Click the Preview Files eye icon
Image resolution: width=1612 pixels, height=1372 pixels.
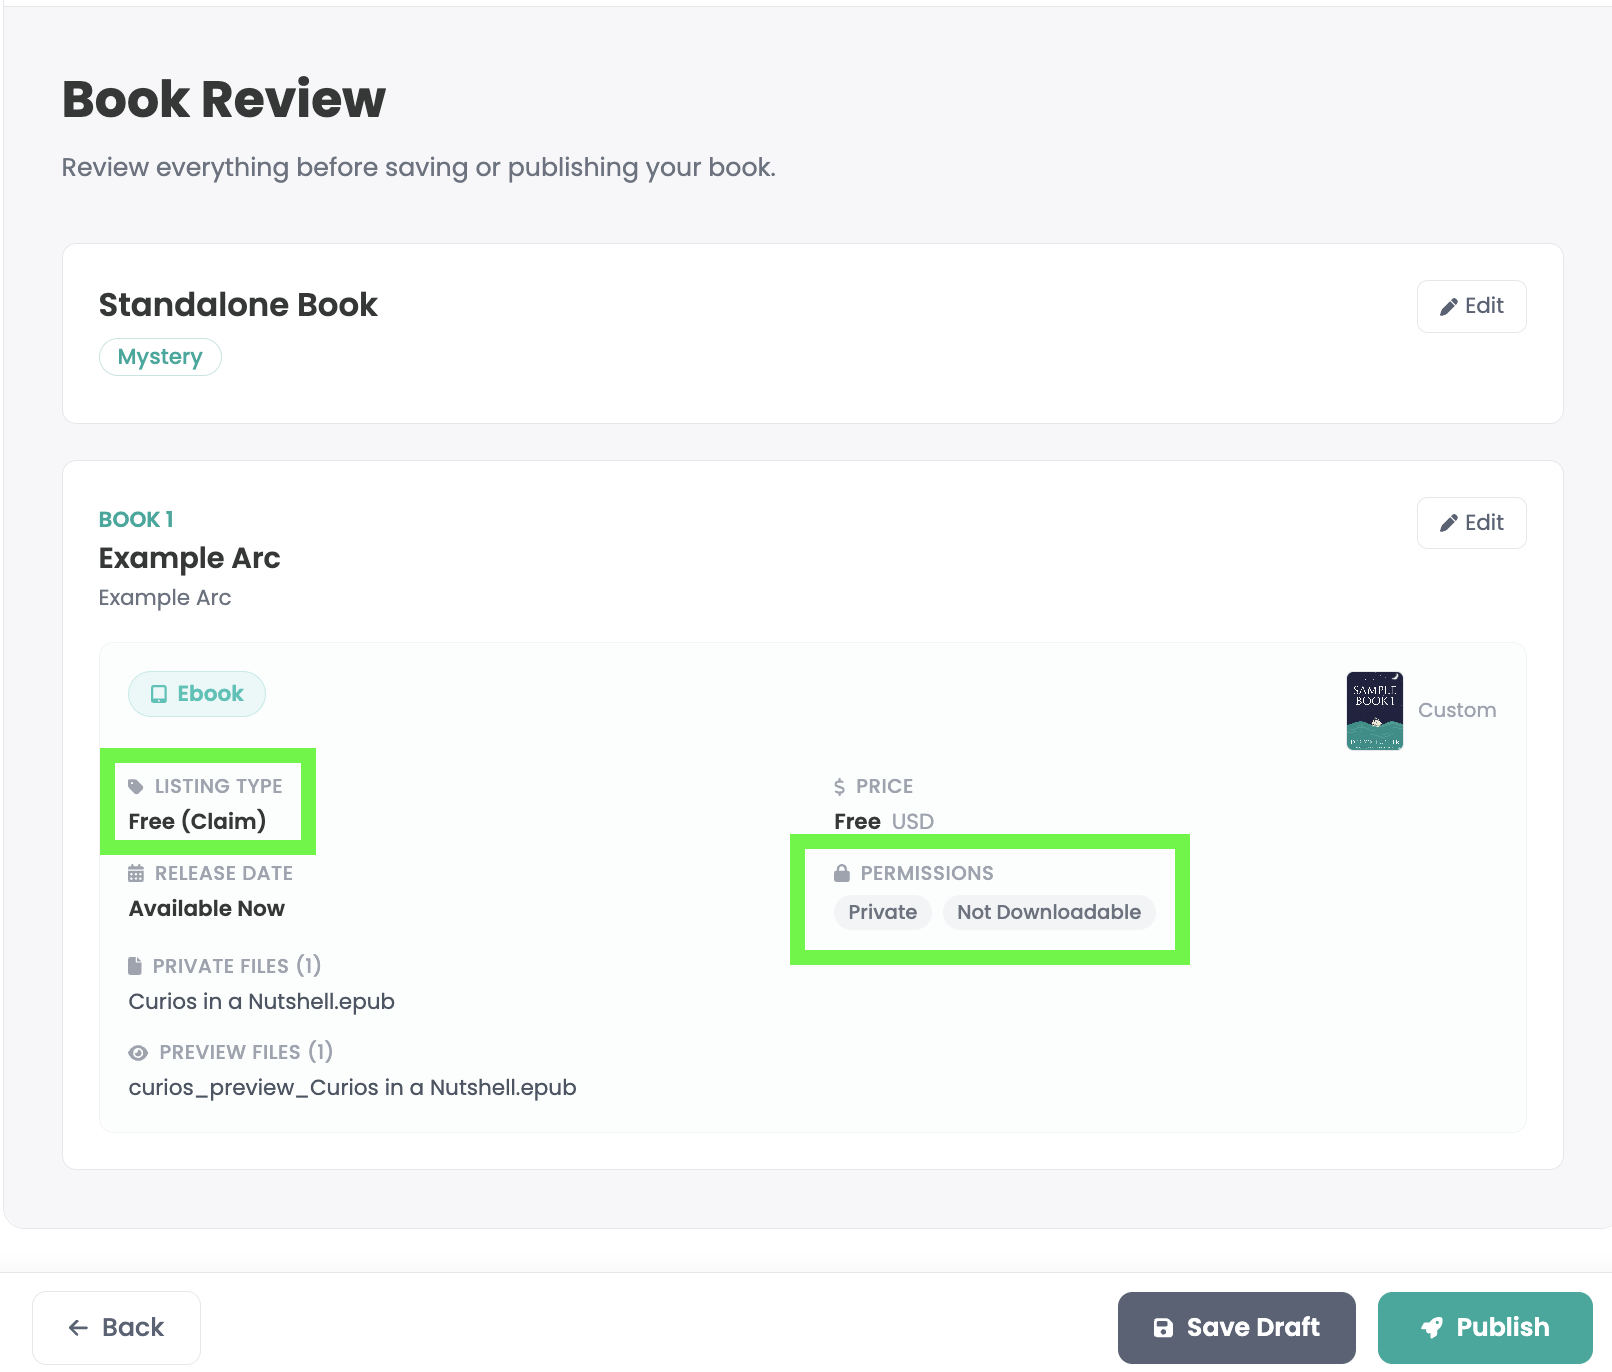(x=138, y=1053)
